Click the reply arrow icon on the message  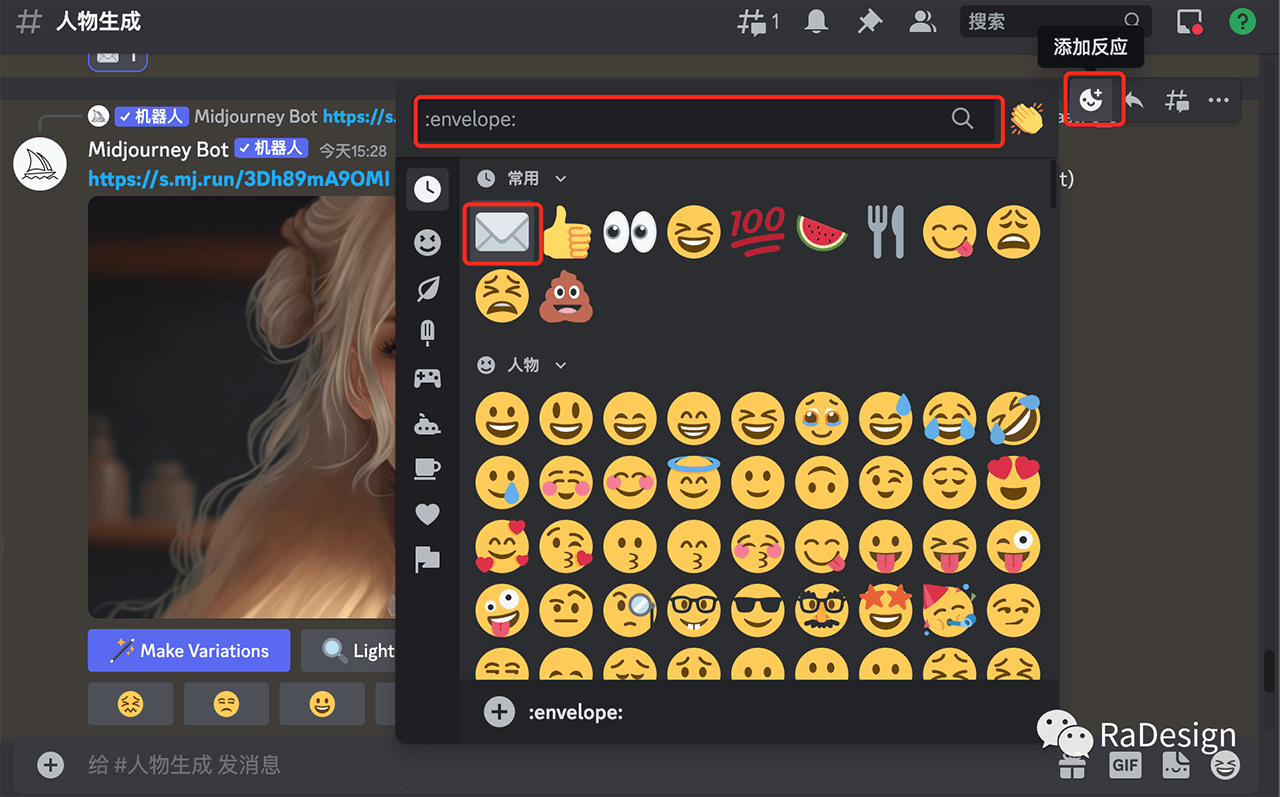coord(1134,100)
